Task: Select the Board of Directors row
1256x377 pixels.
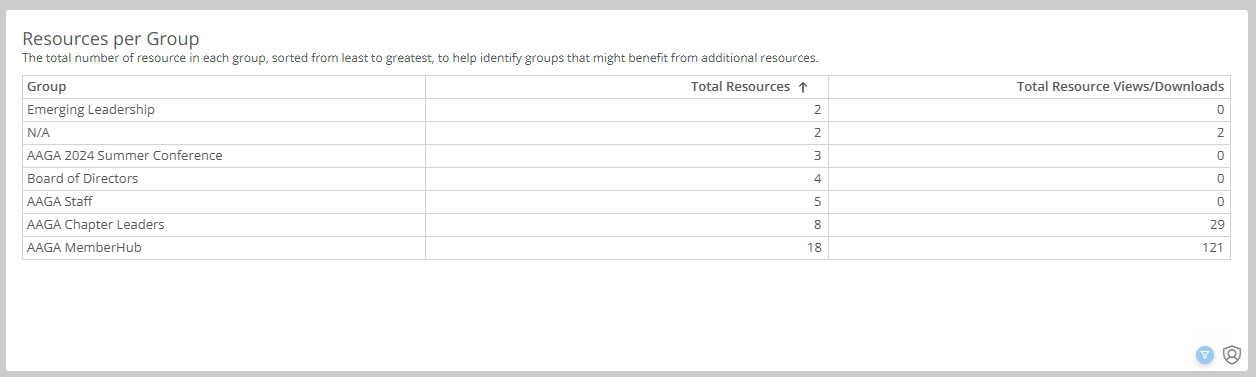Action: click(x=627, y=179)
